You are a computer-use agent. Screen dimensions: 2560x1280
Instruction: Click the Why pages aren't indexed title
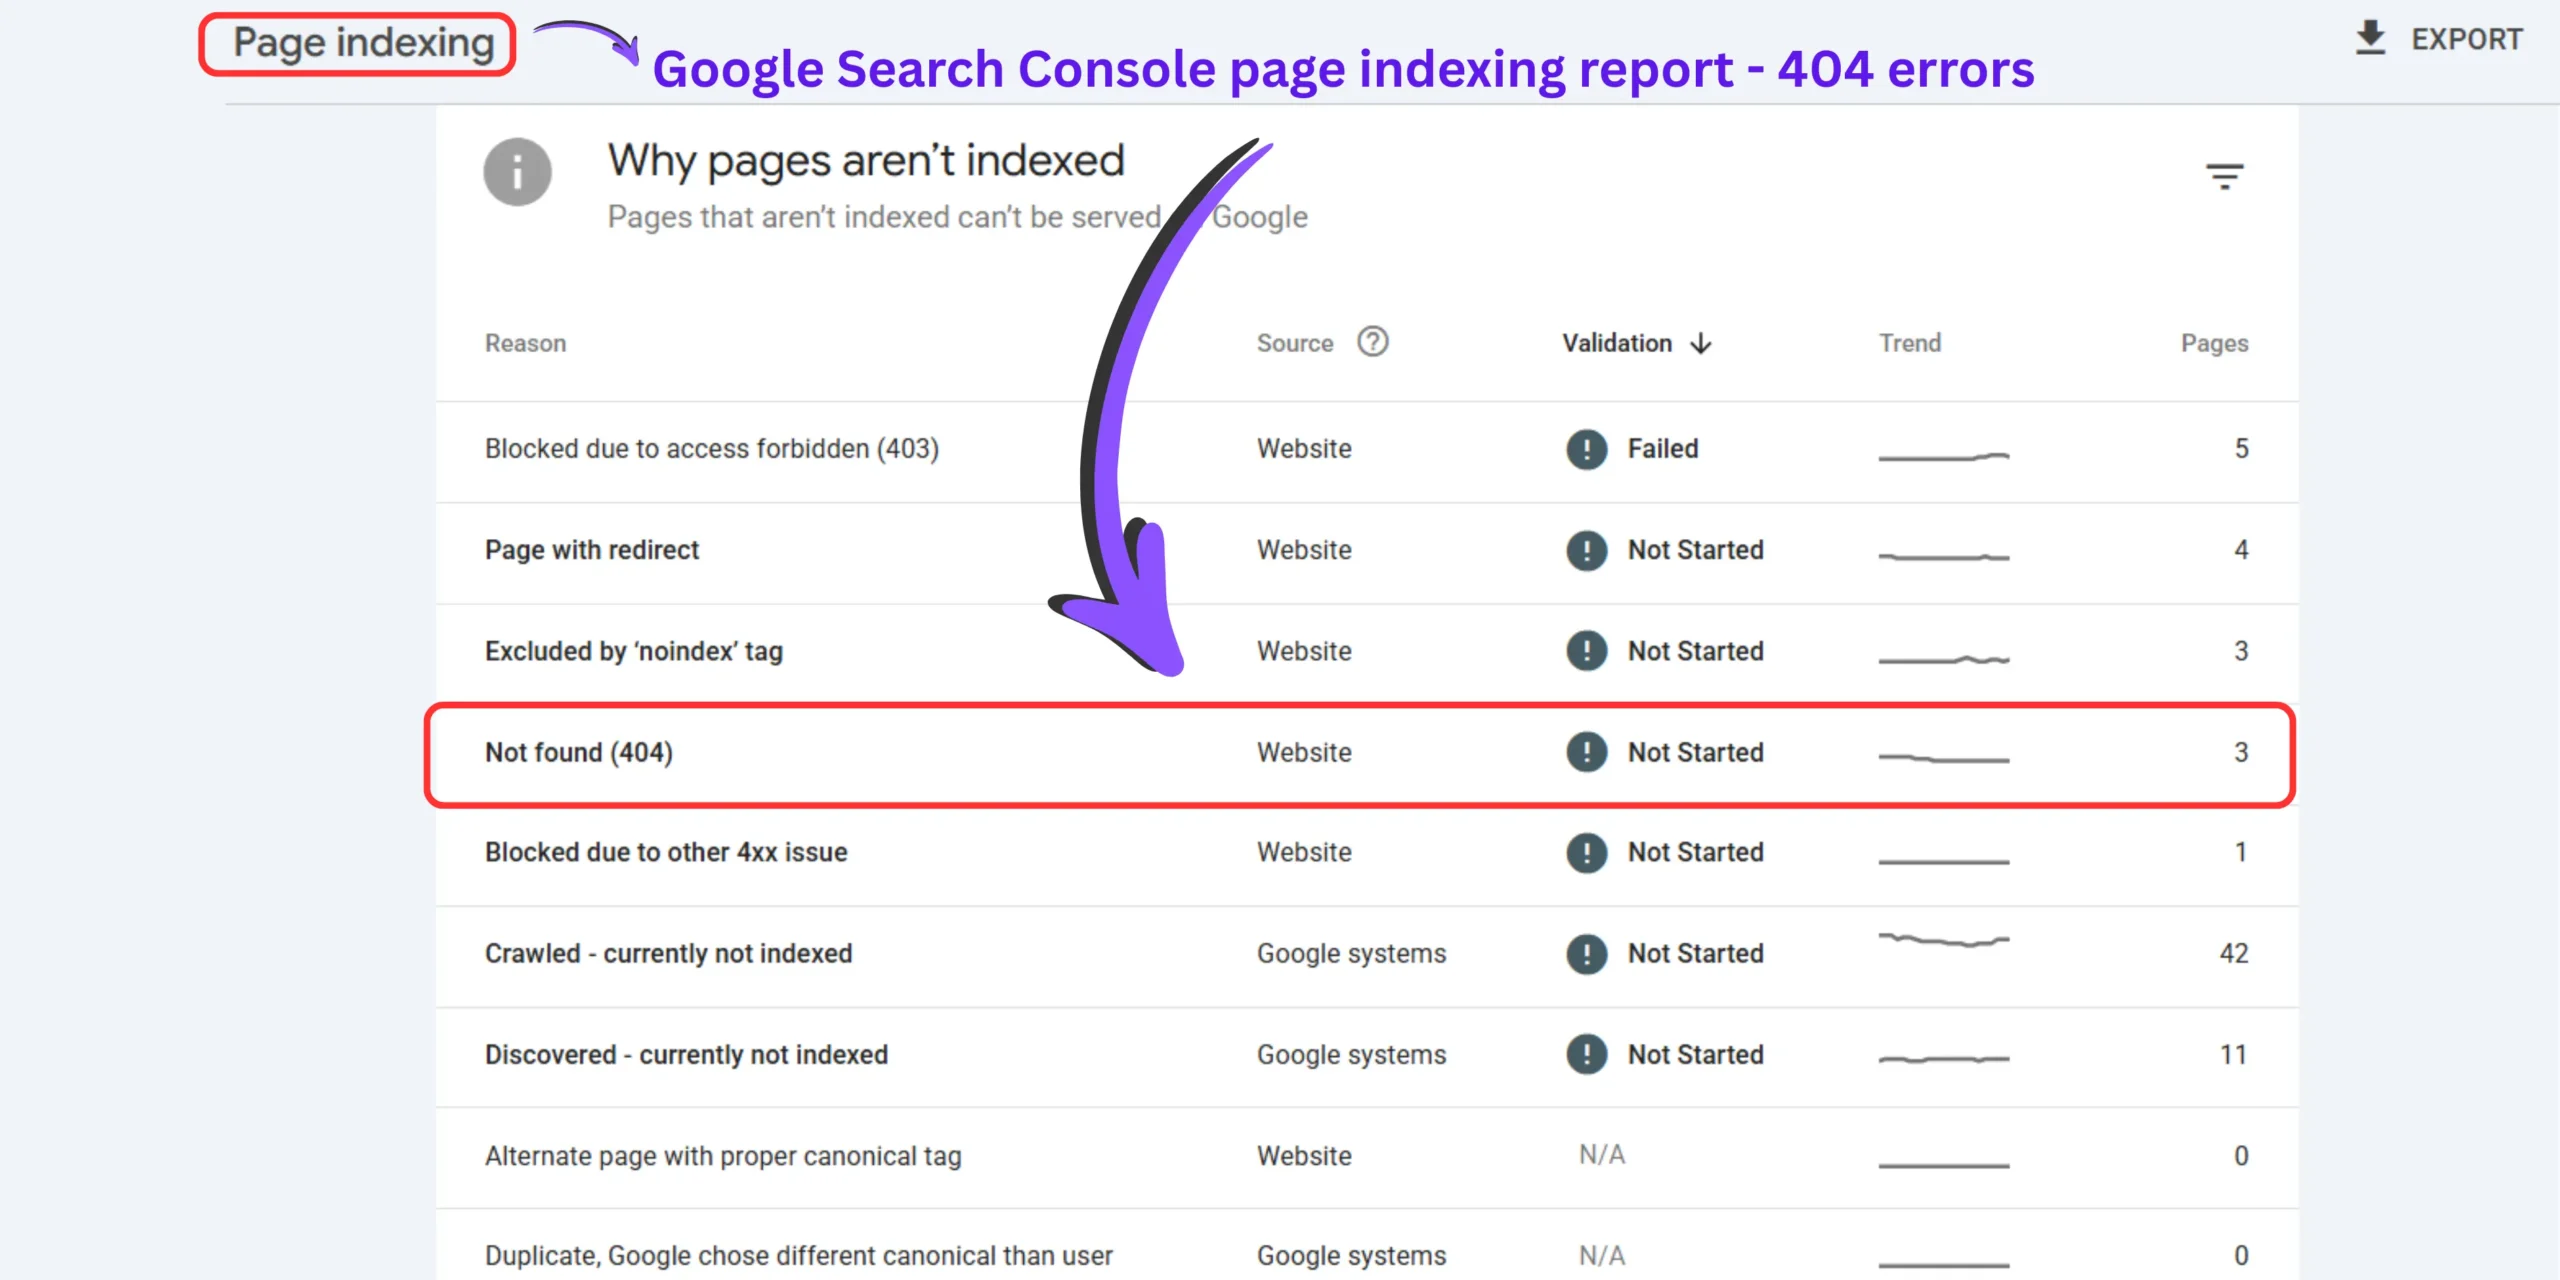[x=866, y=161]
